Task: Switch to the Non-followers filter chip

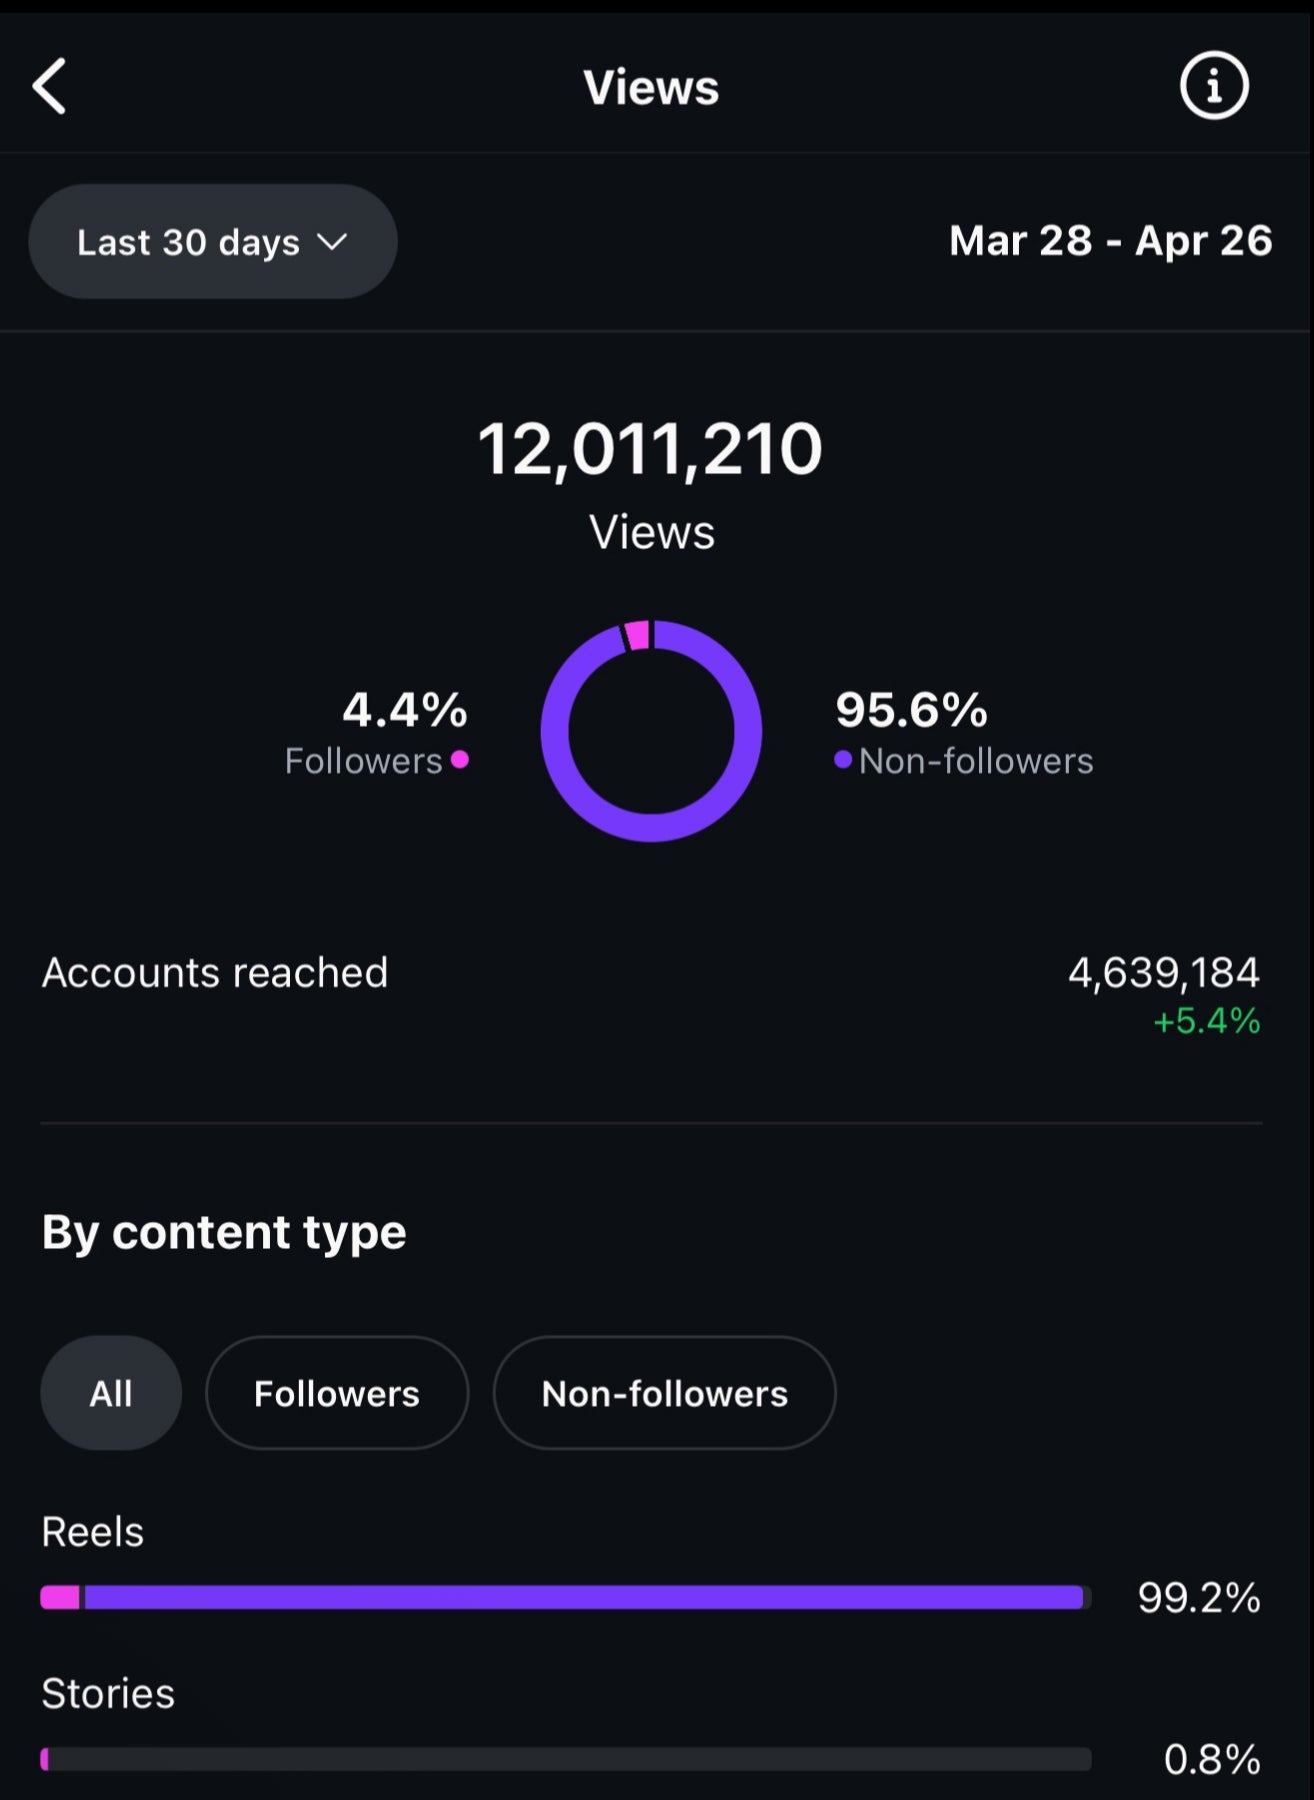Action: [664, 1393]
